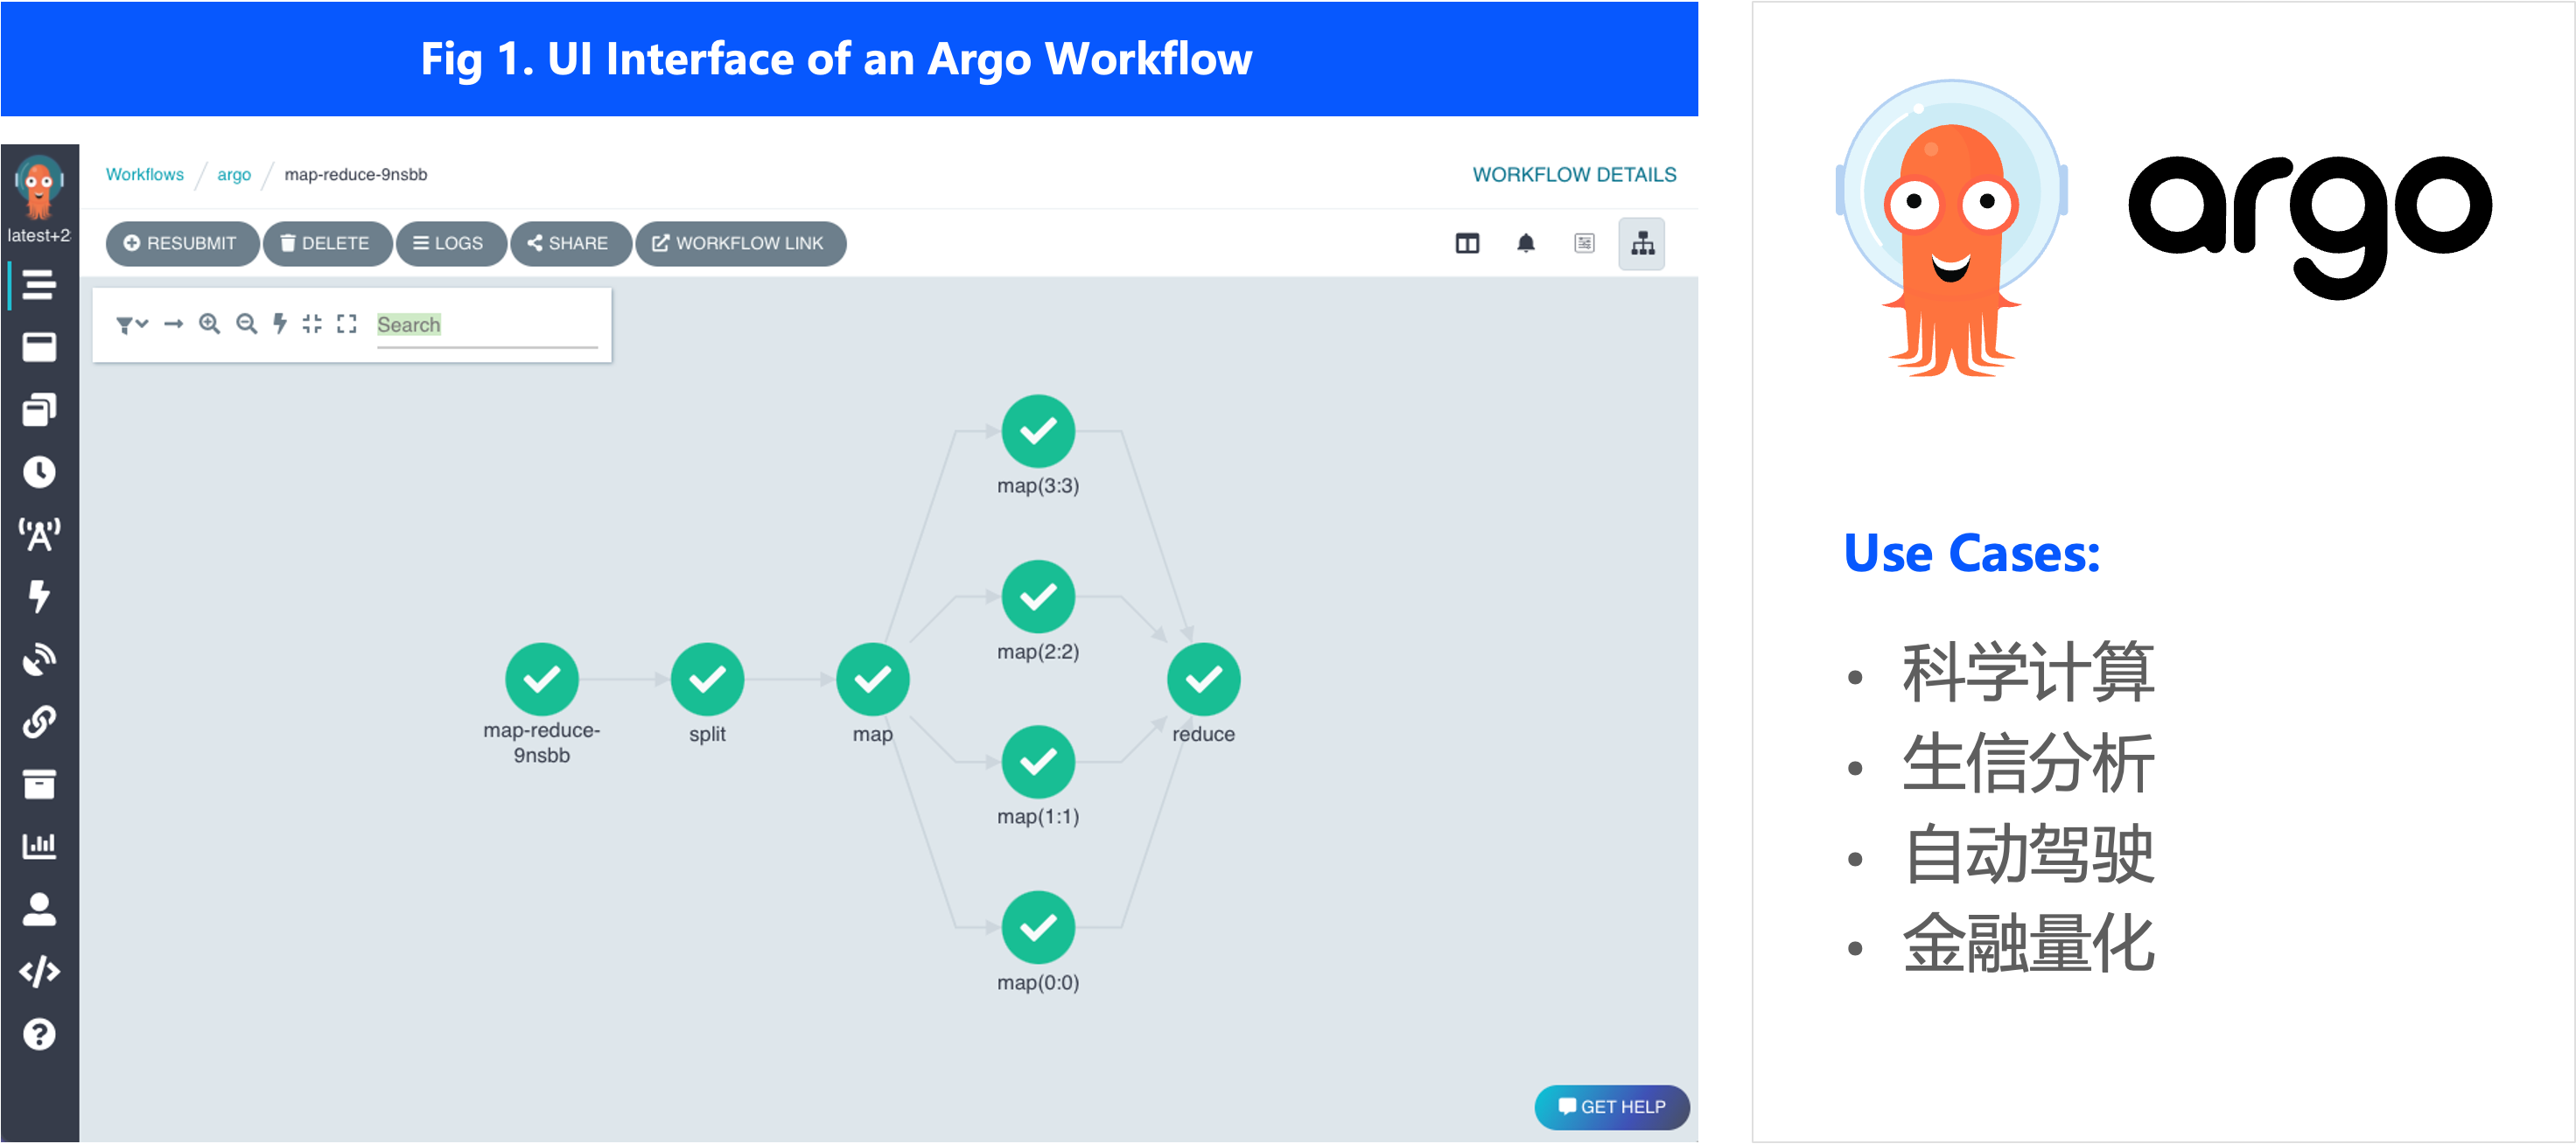Open the cron workflows clock sidebar icon
The image size is (2576, 1144).
(39, 472)
